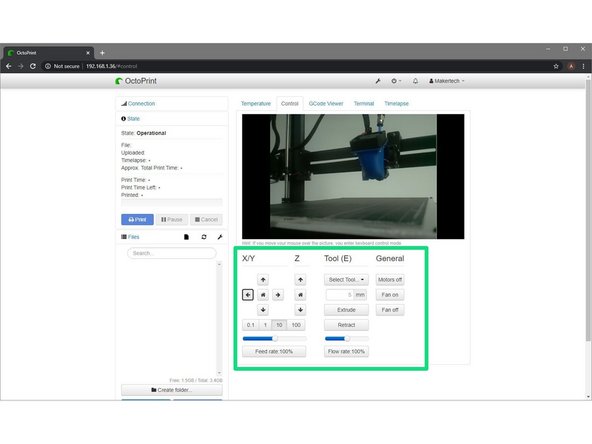This screenshot has height=444, width=592.
Task: Click the OctoPrint logo
Action: (x=136, y=81)
